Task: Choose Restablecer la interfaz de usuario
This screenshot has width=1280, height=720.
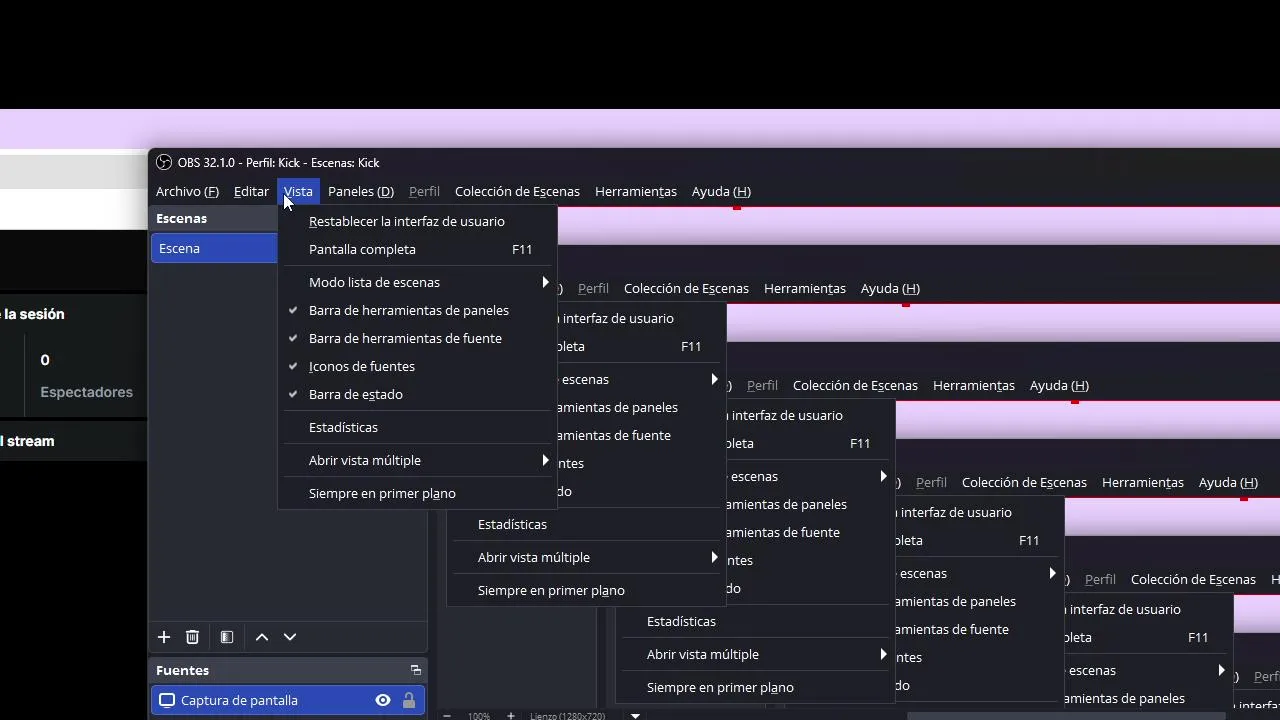Action: coord(417,221)
